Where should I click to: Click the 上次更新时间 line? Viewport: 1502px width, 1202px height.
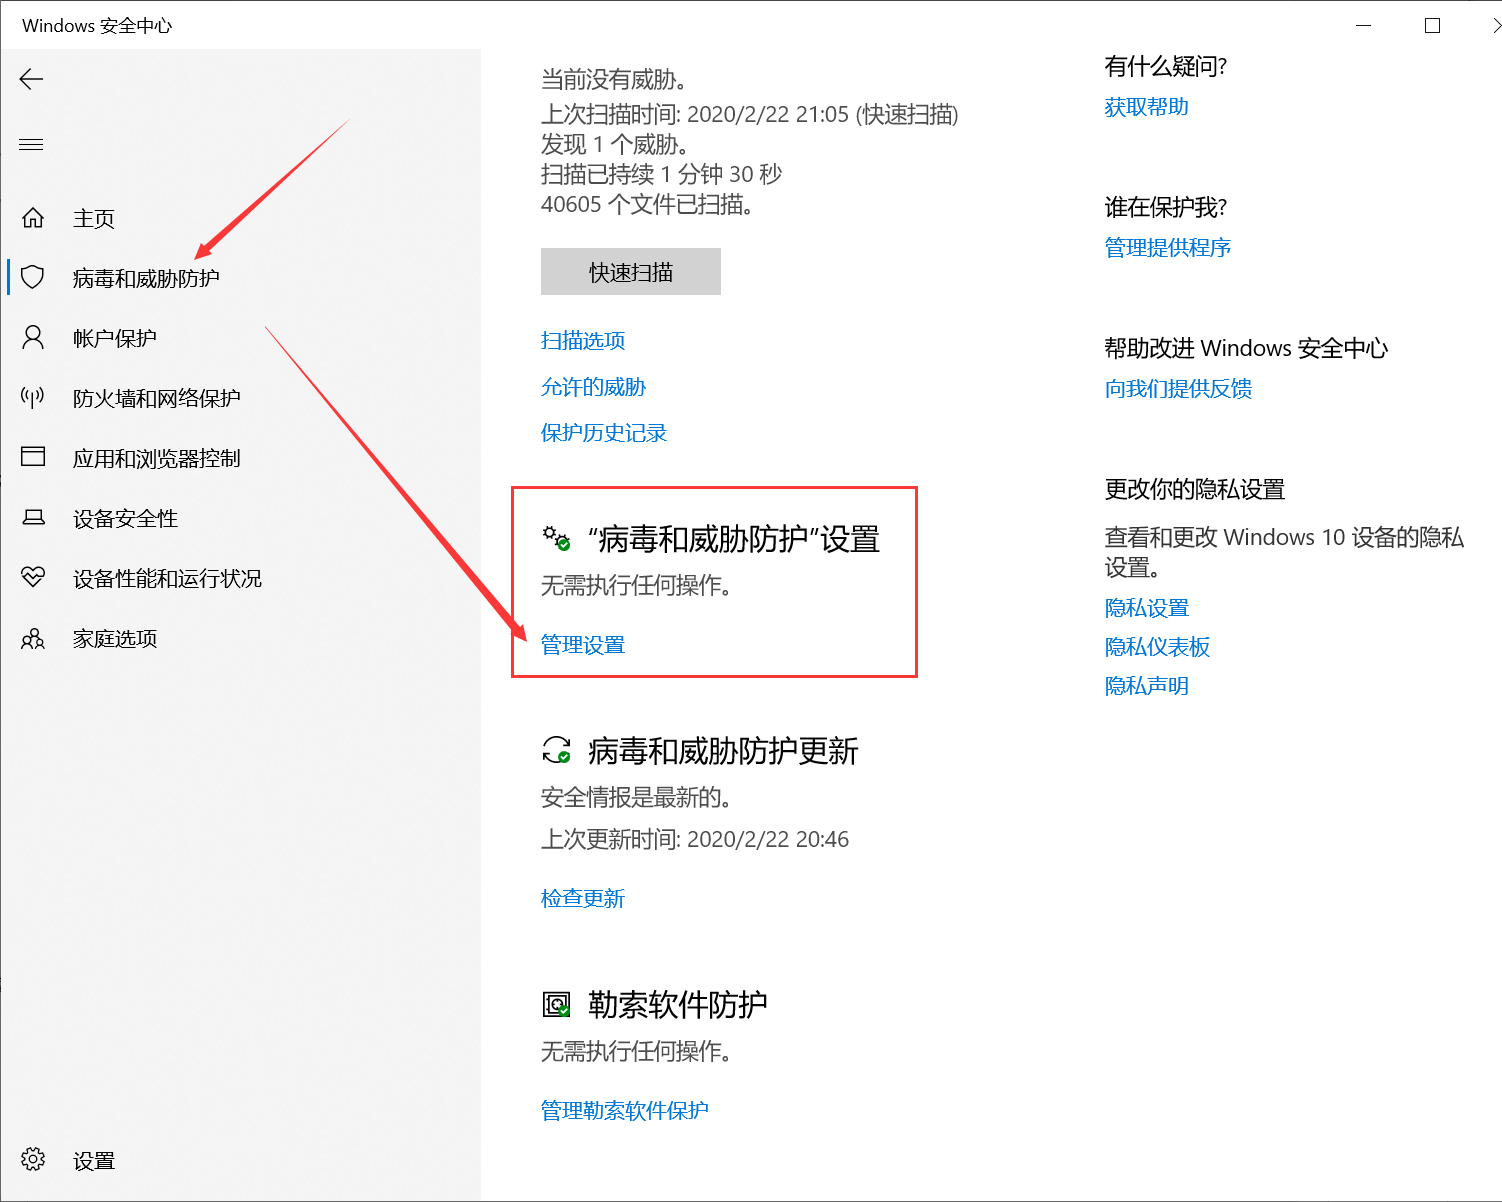point(695,839)
